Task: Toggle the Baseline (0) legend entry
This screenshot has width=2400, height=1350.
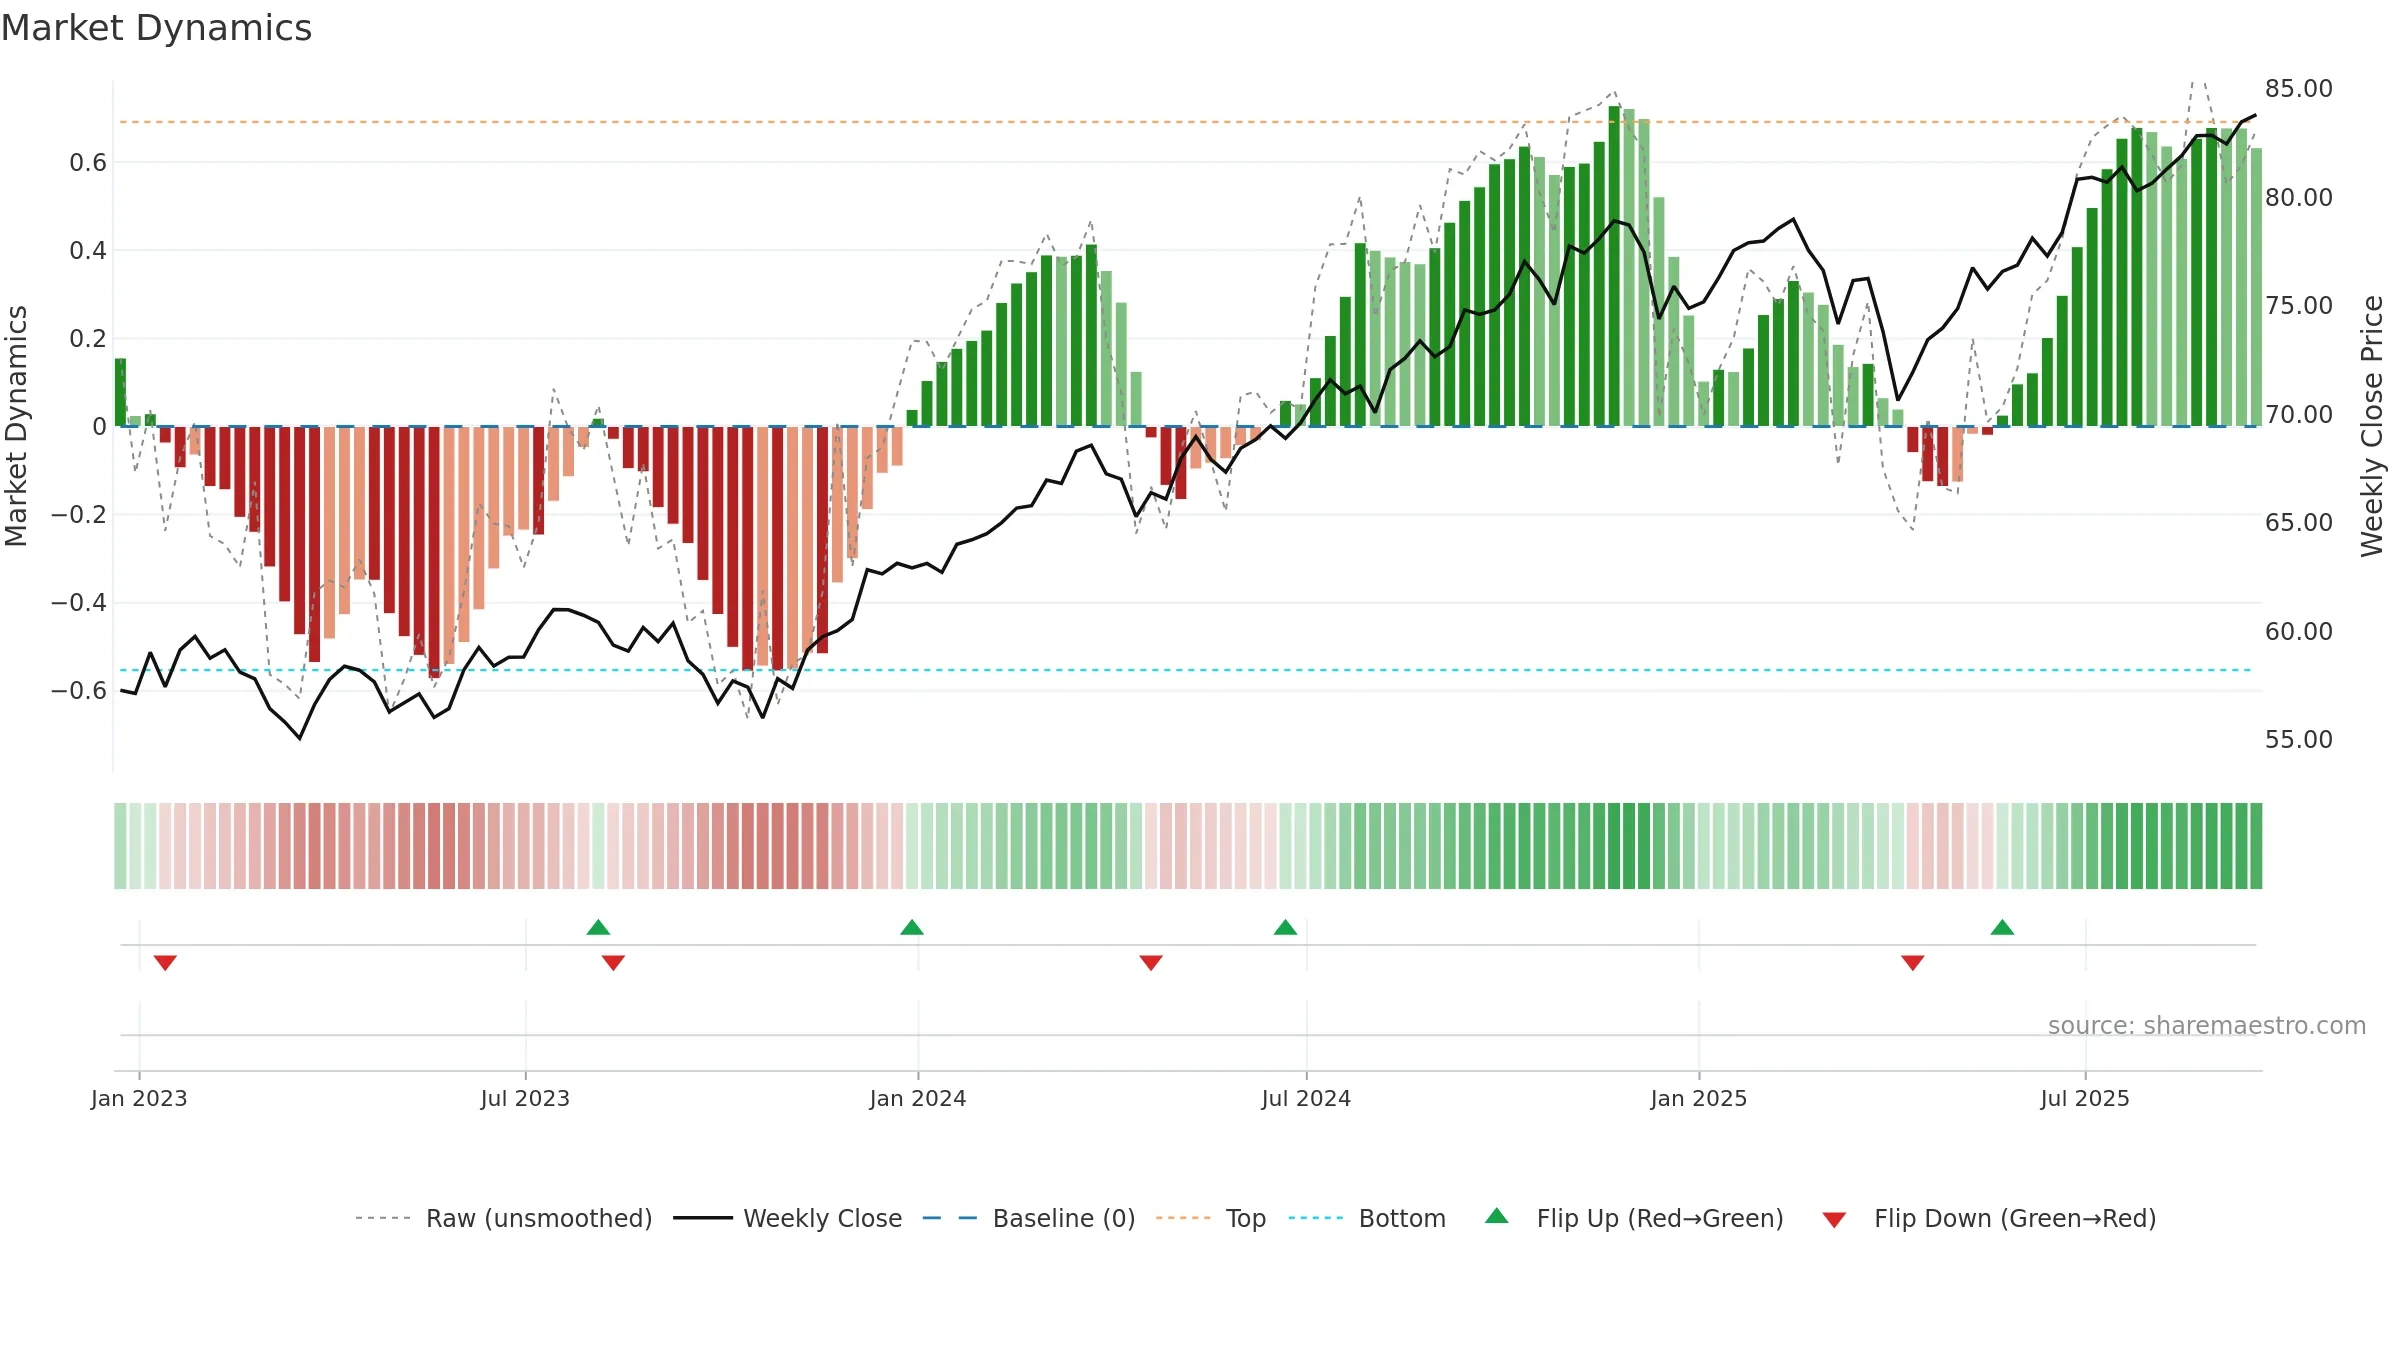Action: click(1028, 1218)
